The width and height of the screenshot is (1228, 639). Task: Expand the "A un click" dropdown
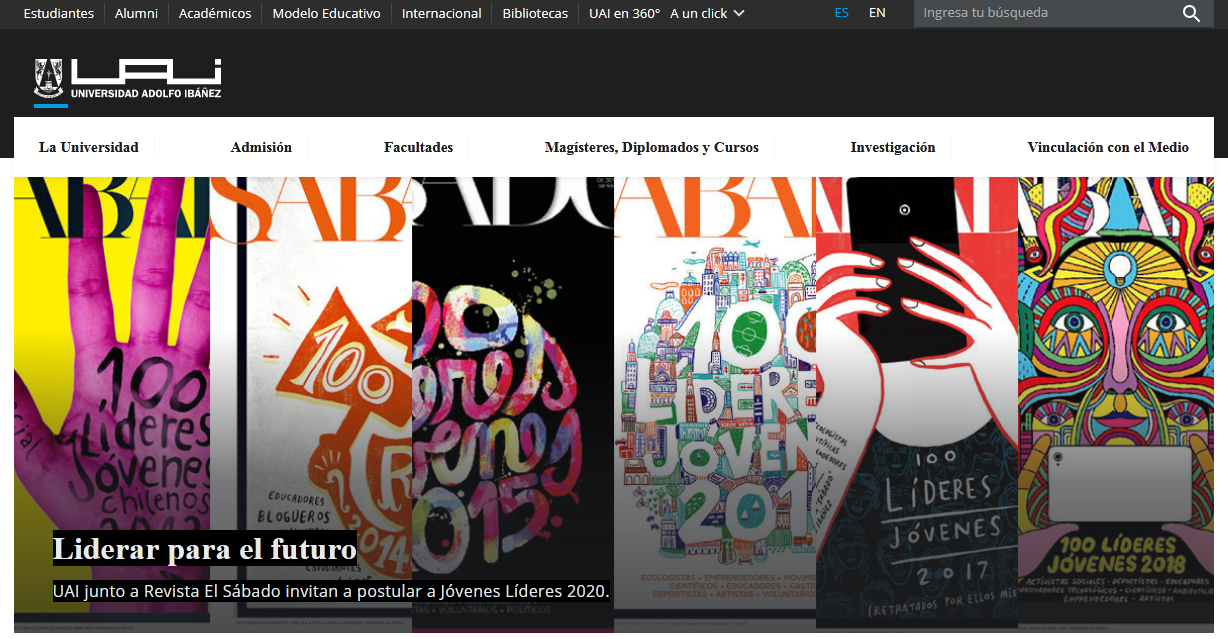[x=707, y=13]
